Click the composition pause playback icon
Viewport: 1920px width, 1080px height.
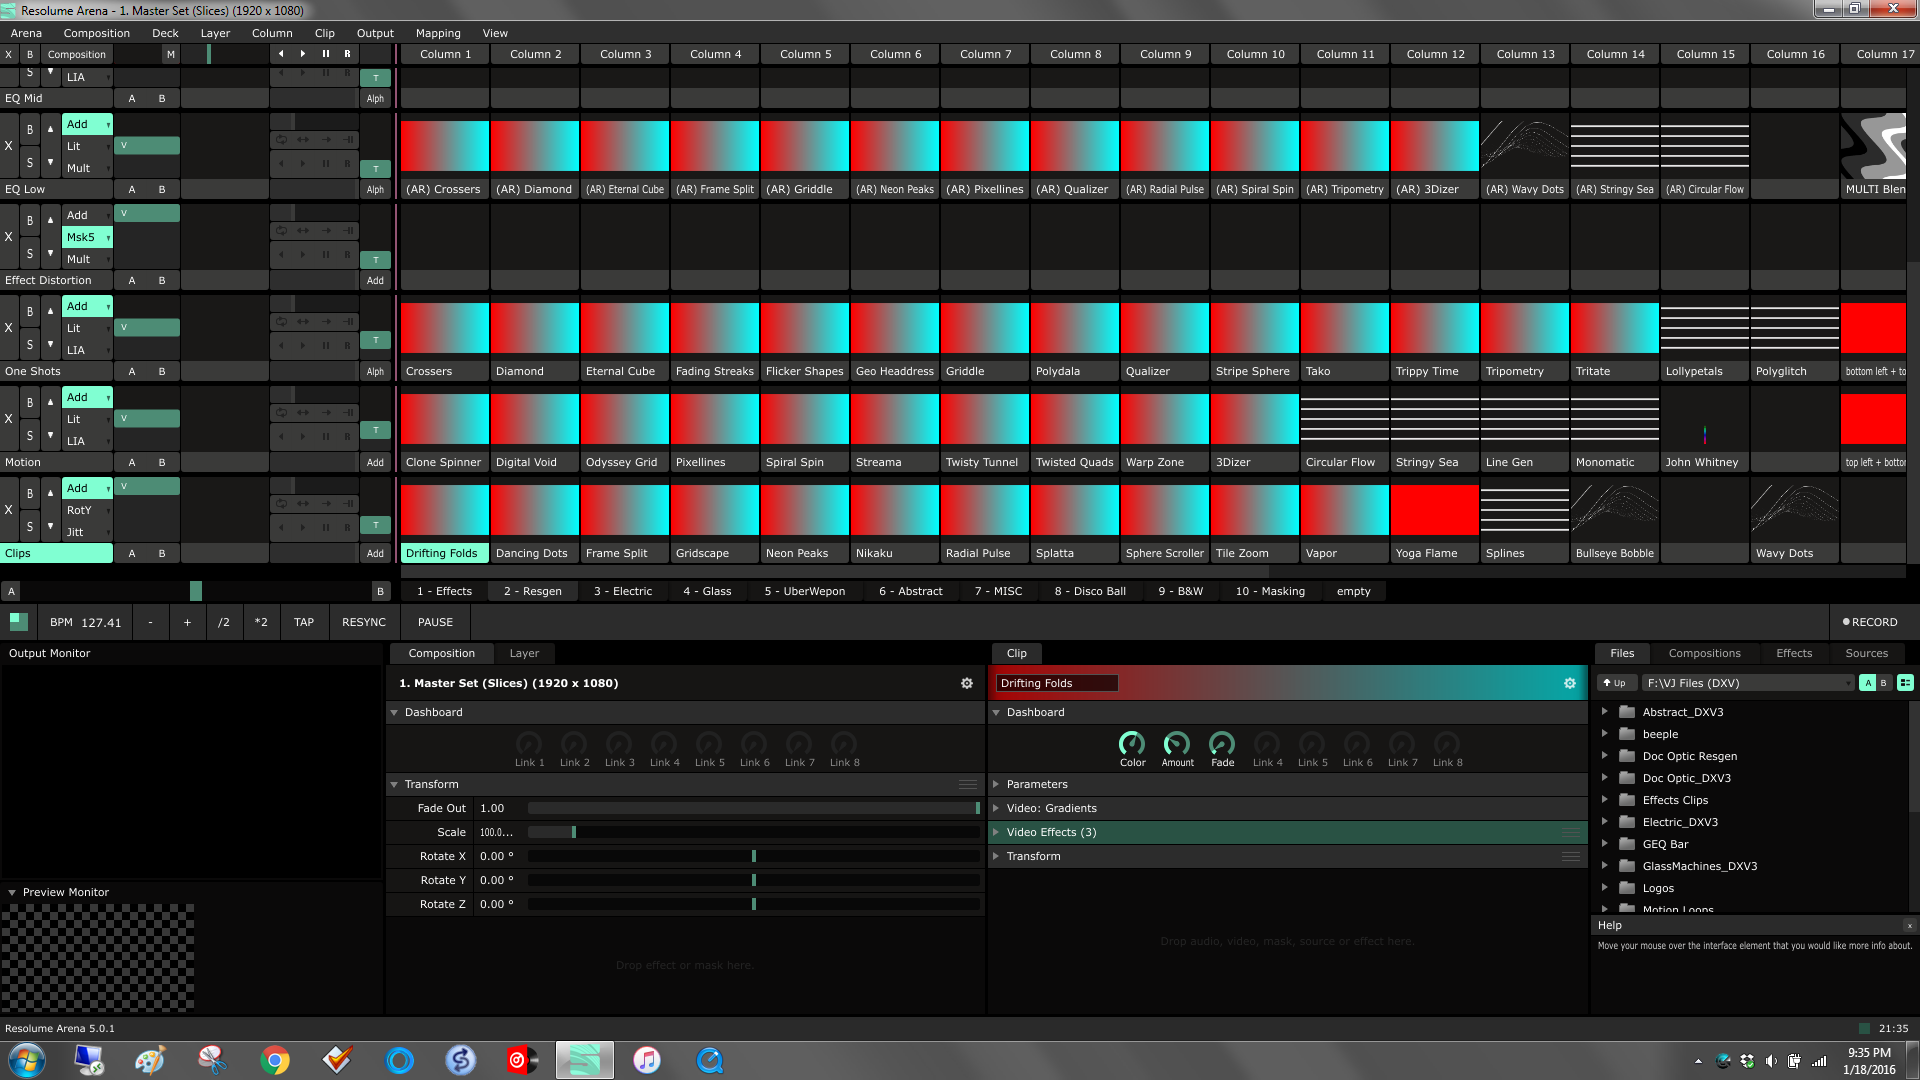325,54
